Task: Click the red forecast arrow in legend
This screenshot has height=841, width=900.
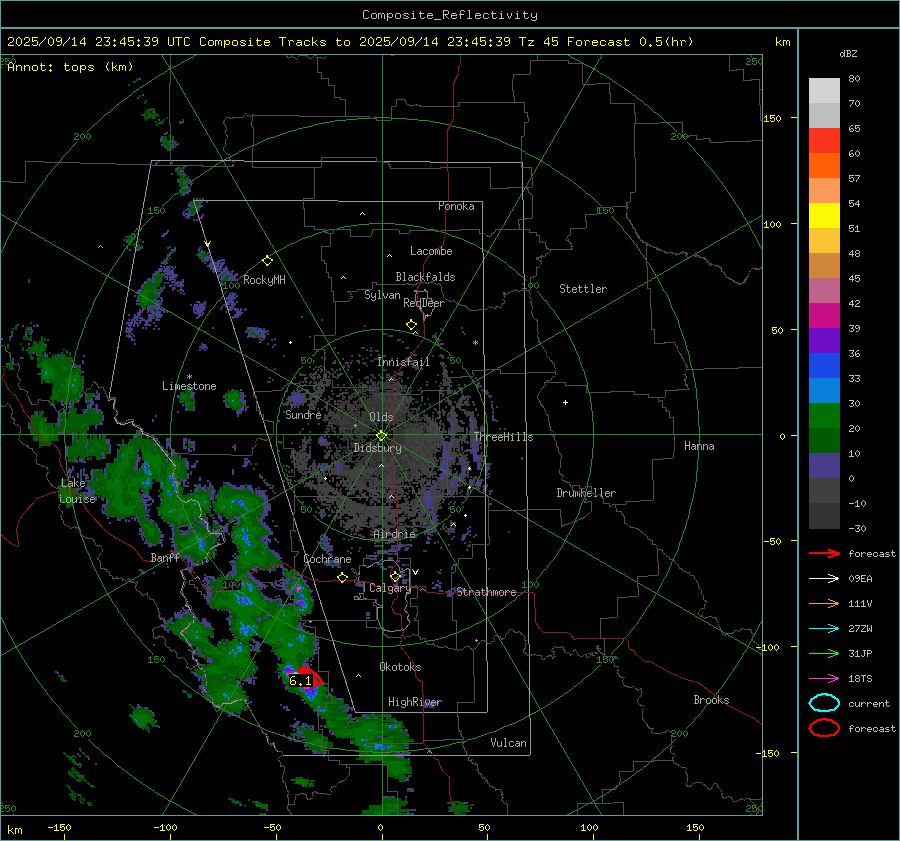Action: pyautogui.click(x=824, y=553)
